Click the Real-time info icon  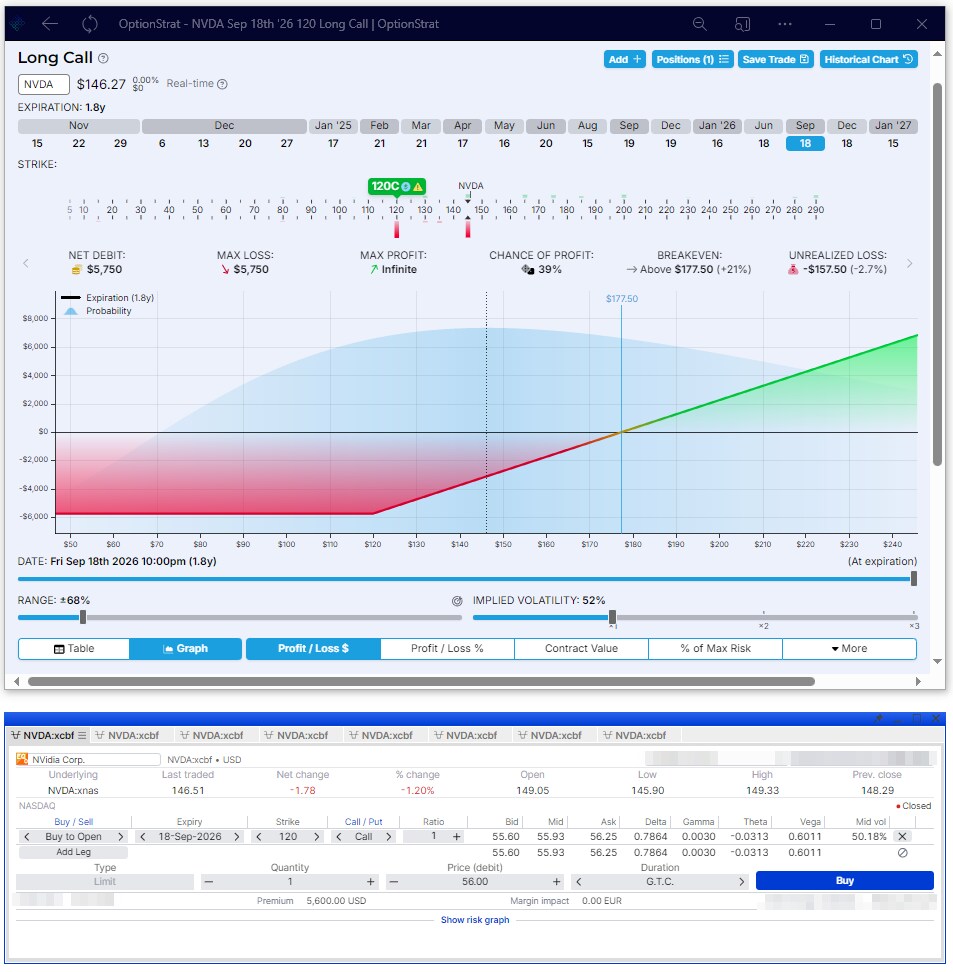[222, 85]
